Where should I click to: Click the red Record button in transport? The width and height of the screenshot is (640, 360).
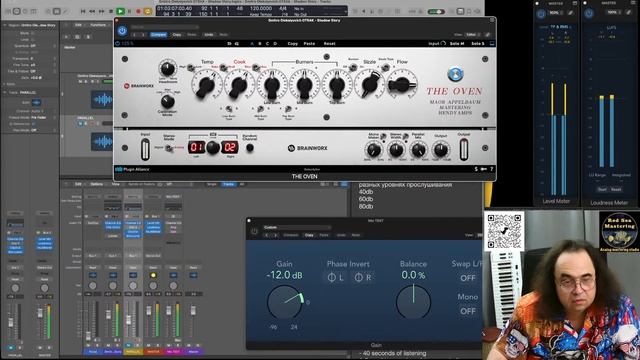pos(138,11)
